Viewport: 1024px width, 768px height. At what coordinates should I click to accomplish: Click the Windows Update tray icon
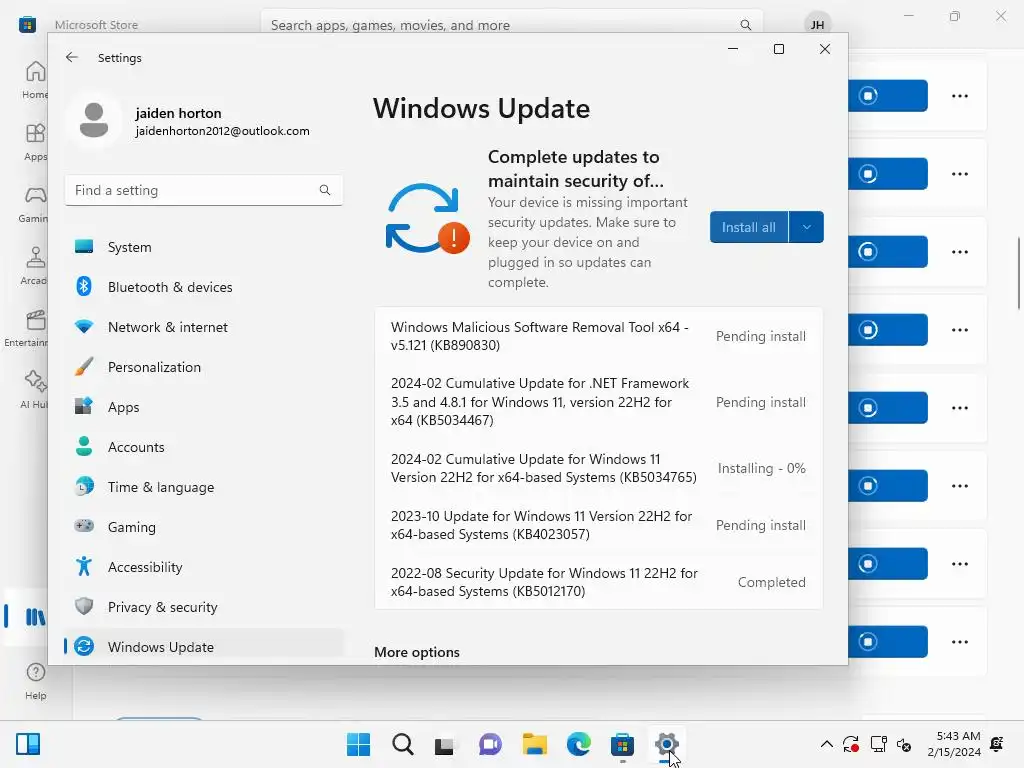point(850,744)
